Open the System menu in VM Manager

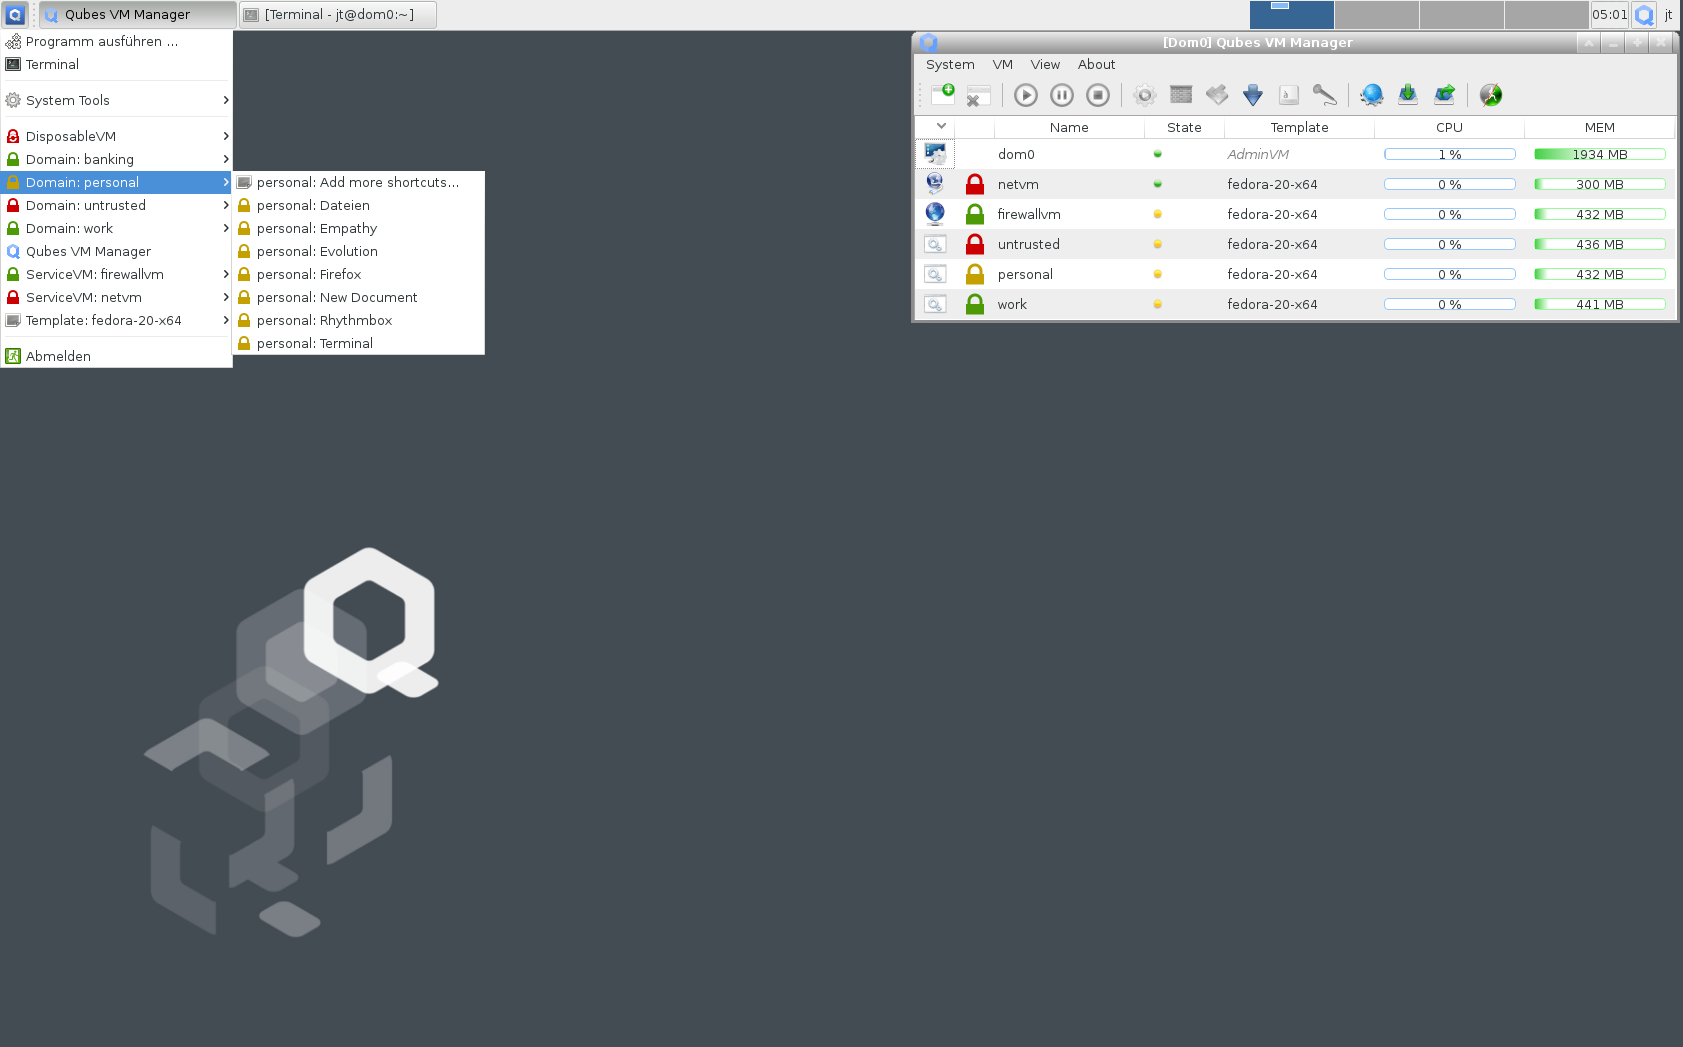click(949, 64)
